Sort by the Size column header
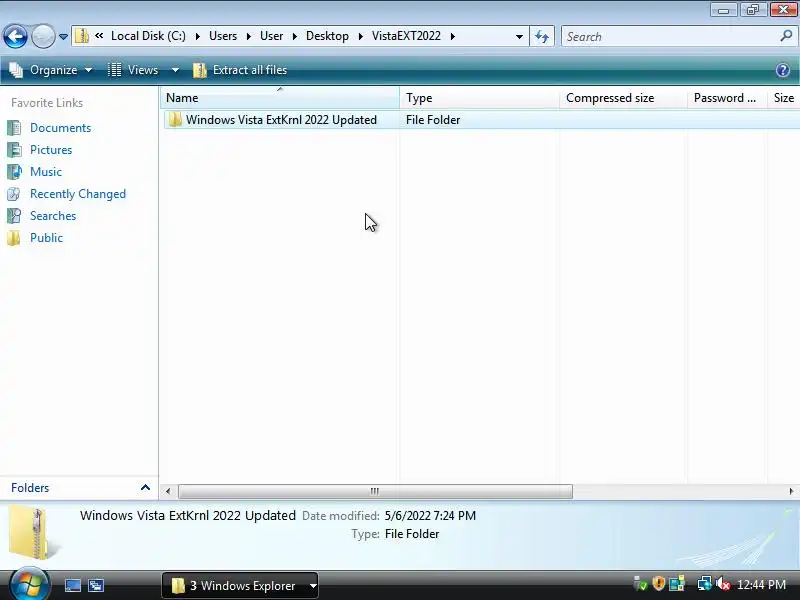Viewport: 800px width, 600px height. coord(784,97)
